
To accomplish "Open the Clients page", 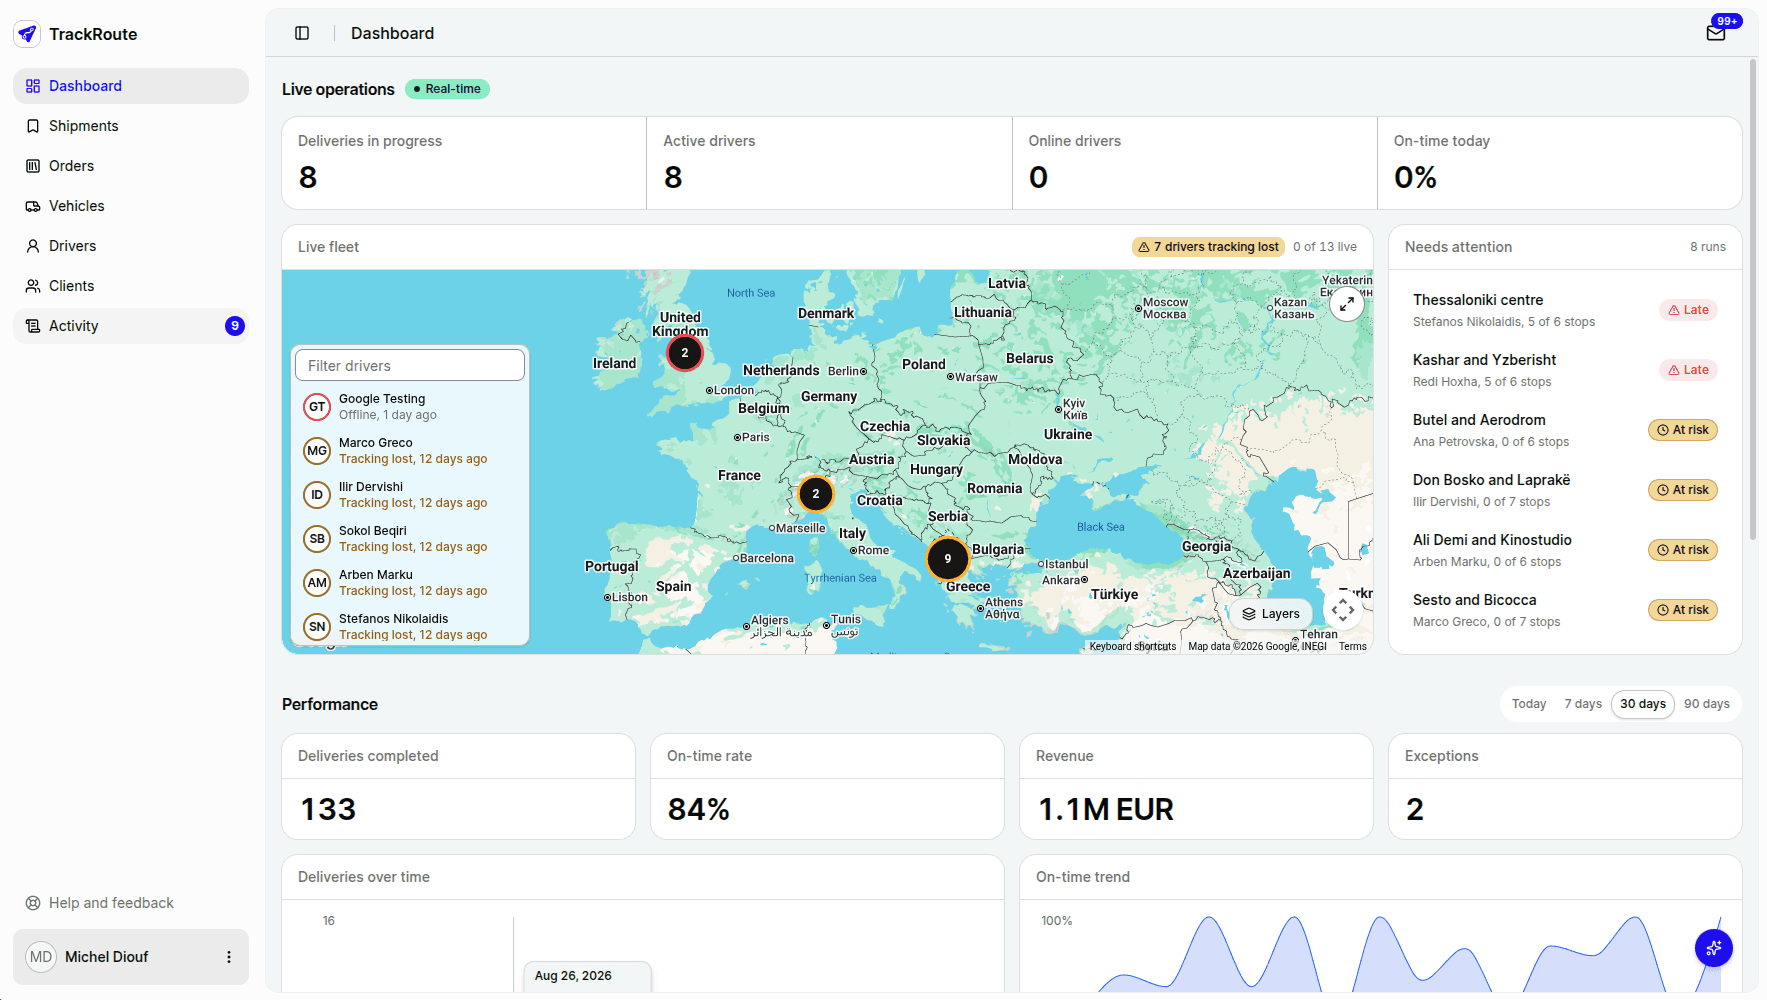I will (131, 286).
